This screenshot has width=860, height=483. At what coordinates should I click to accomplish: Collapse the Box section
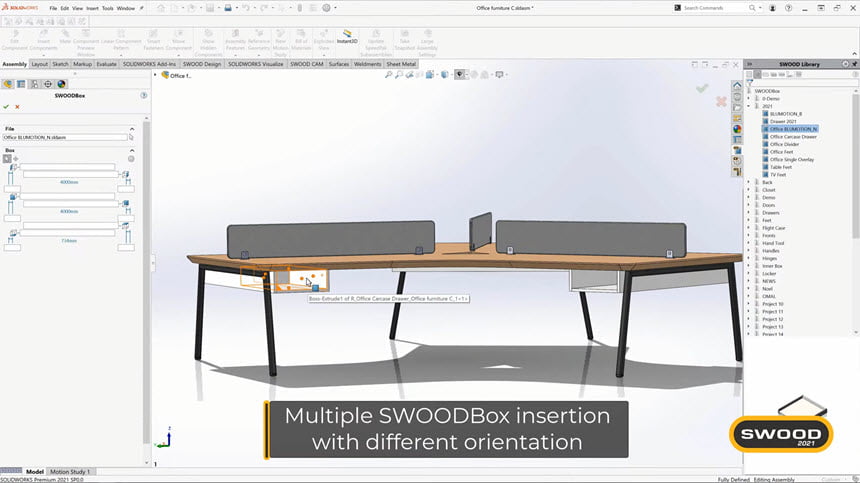(x=132, y=150)
